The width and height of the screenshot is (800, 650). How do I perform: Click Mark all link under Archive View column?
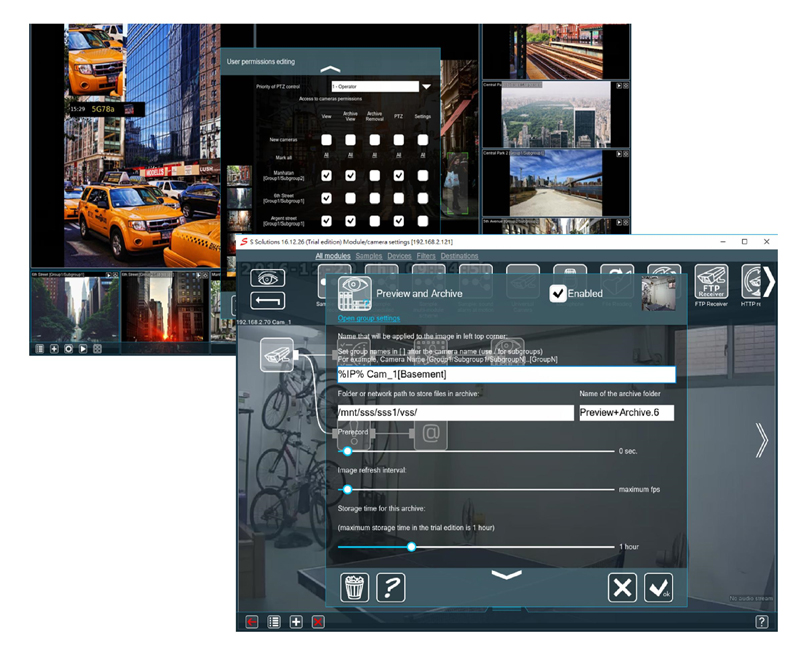coord(351,155)
